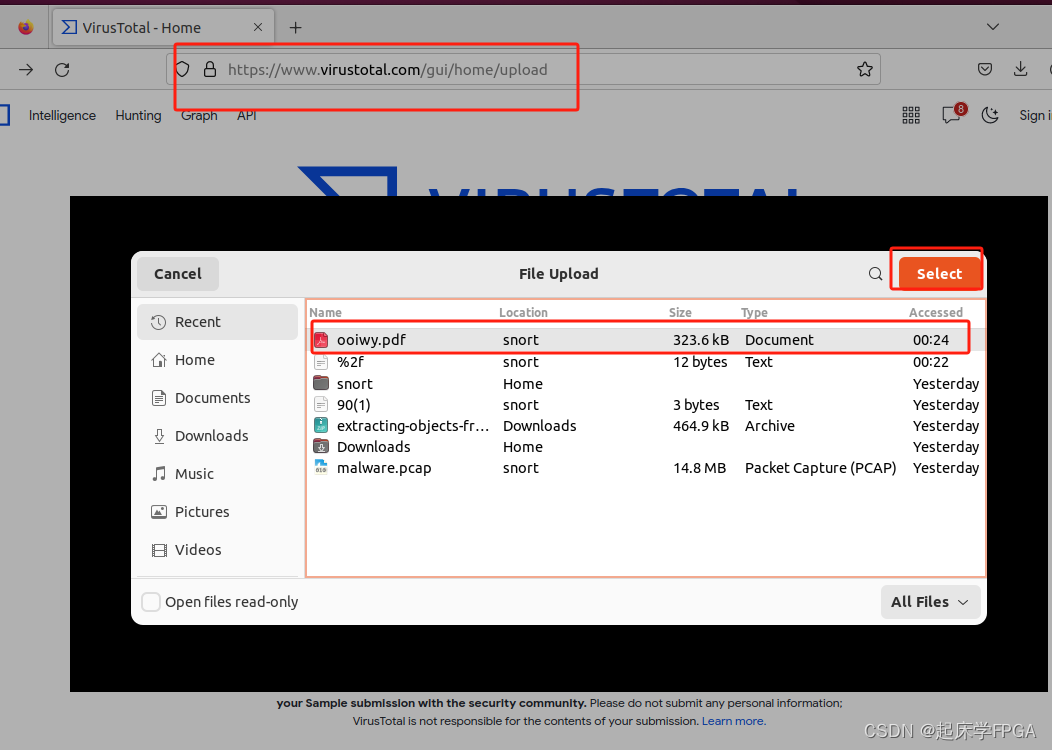Open Documents in the sidebar
This screenshot has height=750, width=1052.
tap(217, 398)
